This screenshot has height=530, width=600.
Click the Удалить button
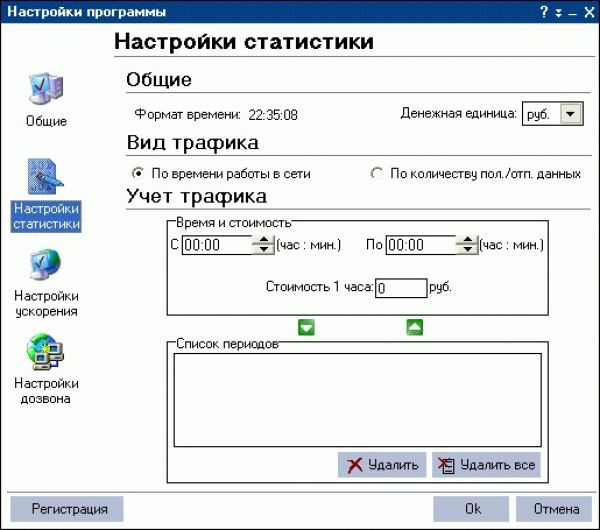(x=382, y=465)
